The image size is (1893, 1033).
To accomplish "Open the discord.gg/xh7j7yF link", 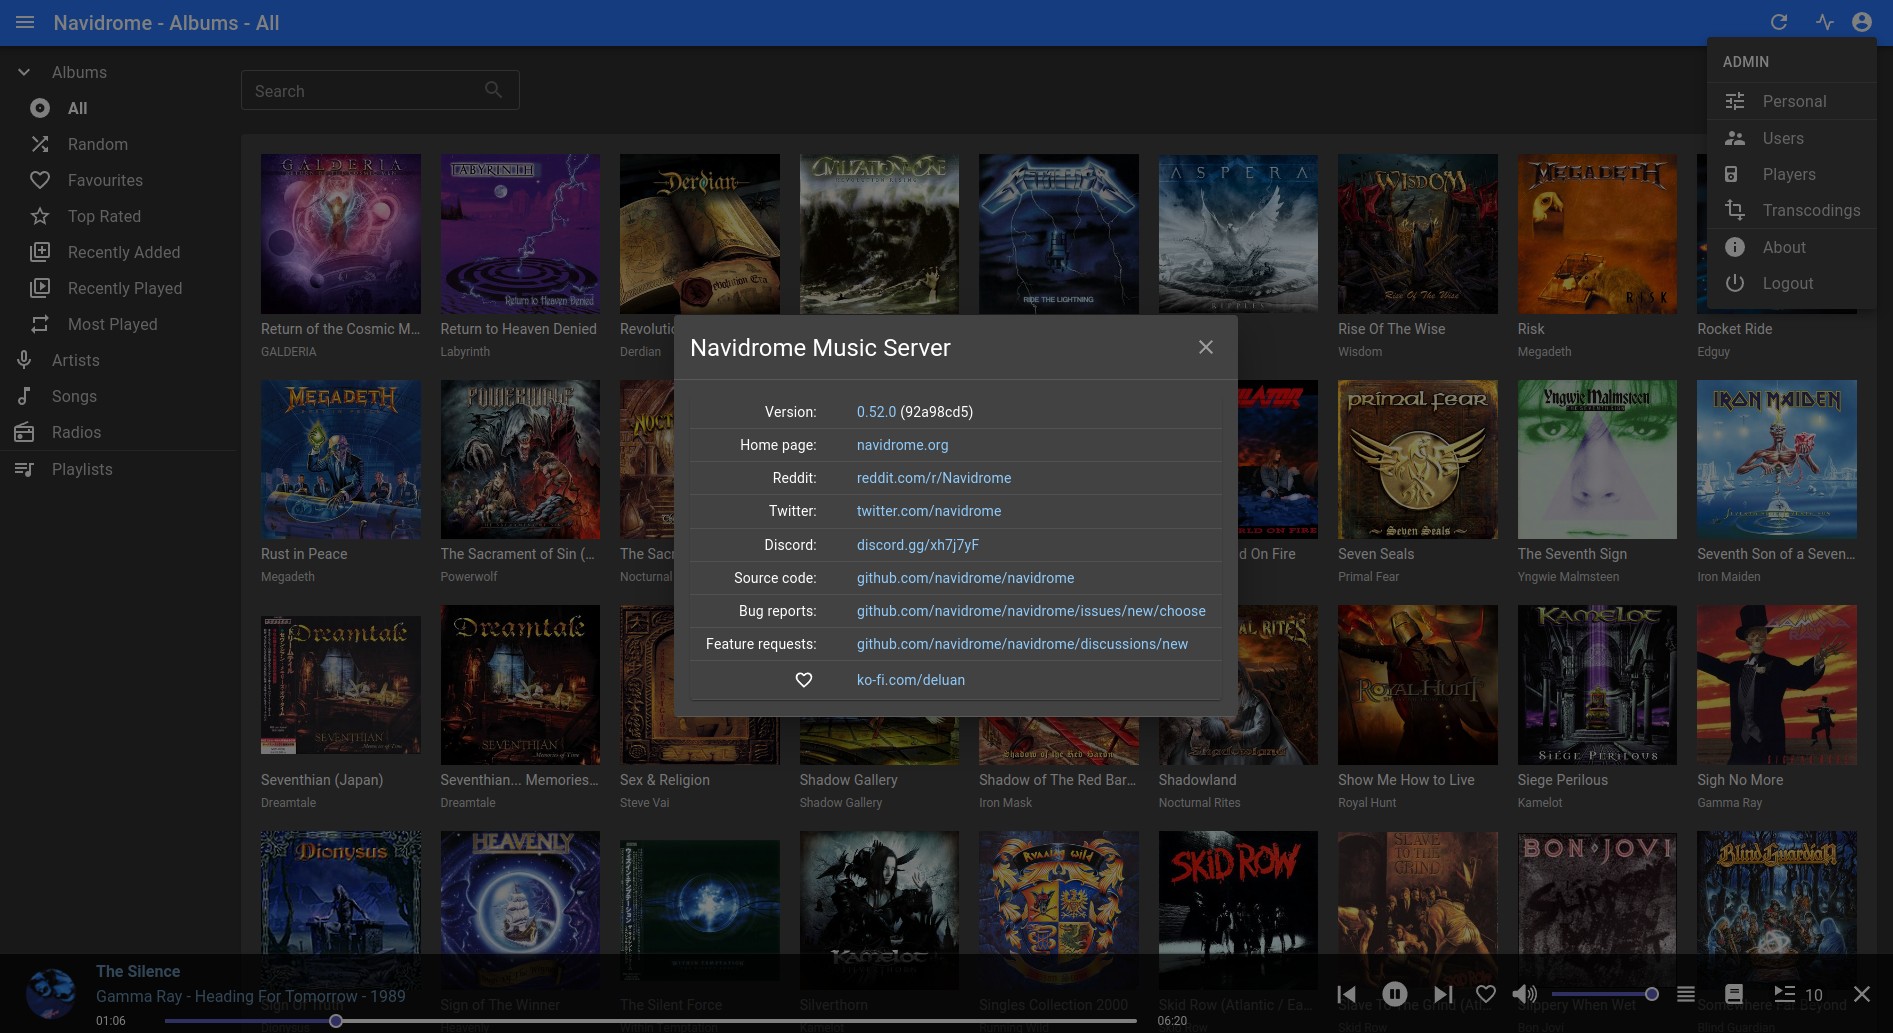I will (x=918, y=545).
